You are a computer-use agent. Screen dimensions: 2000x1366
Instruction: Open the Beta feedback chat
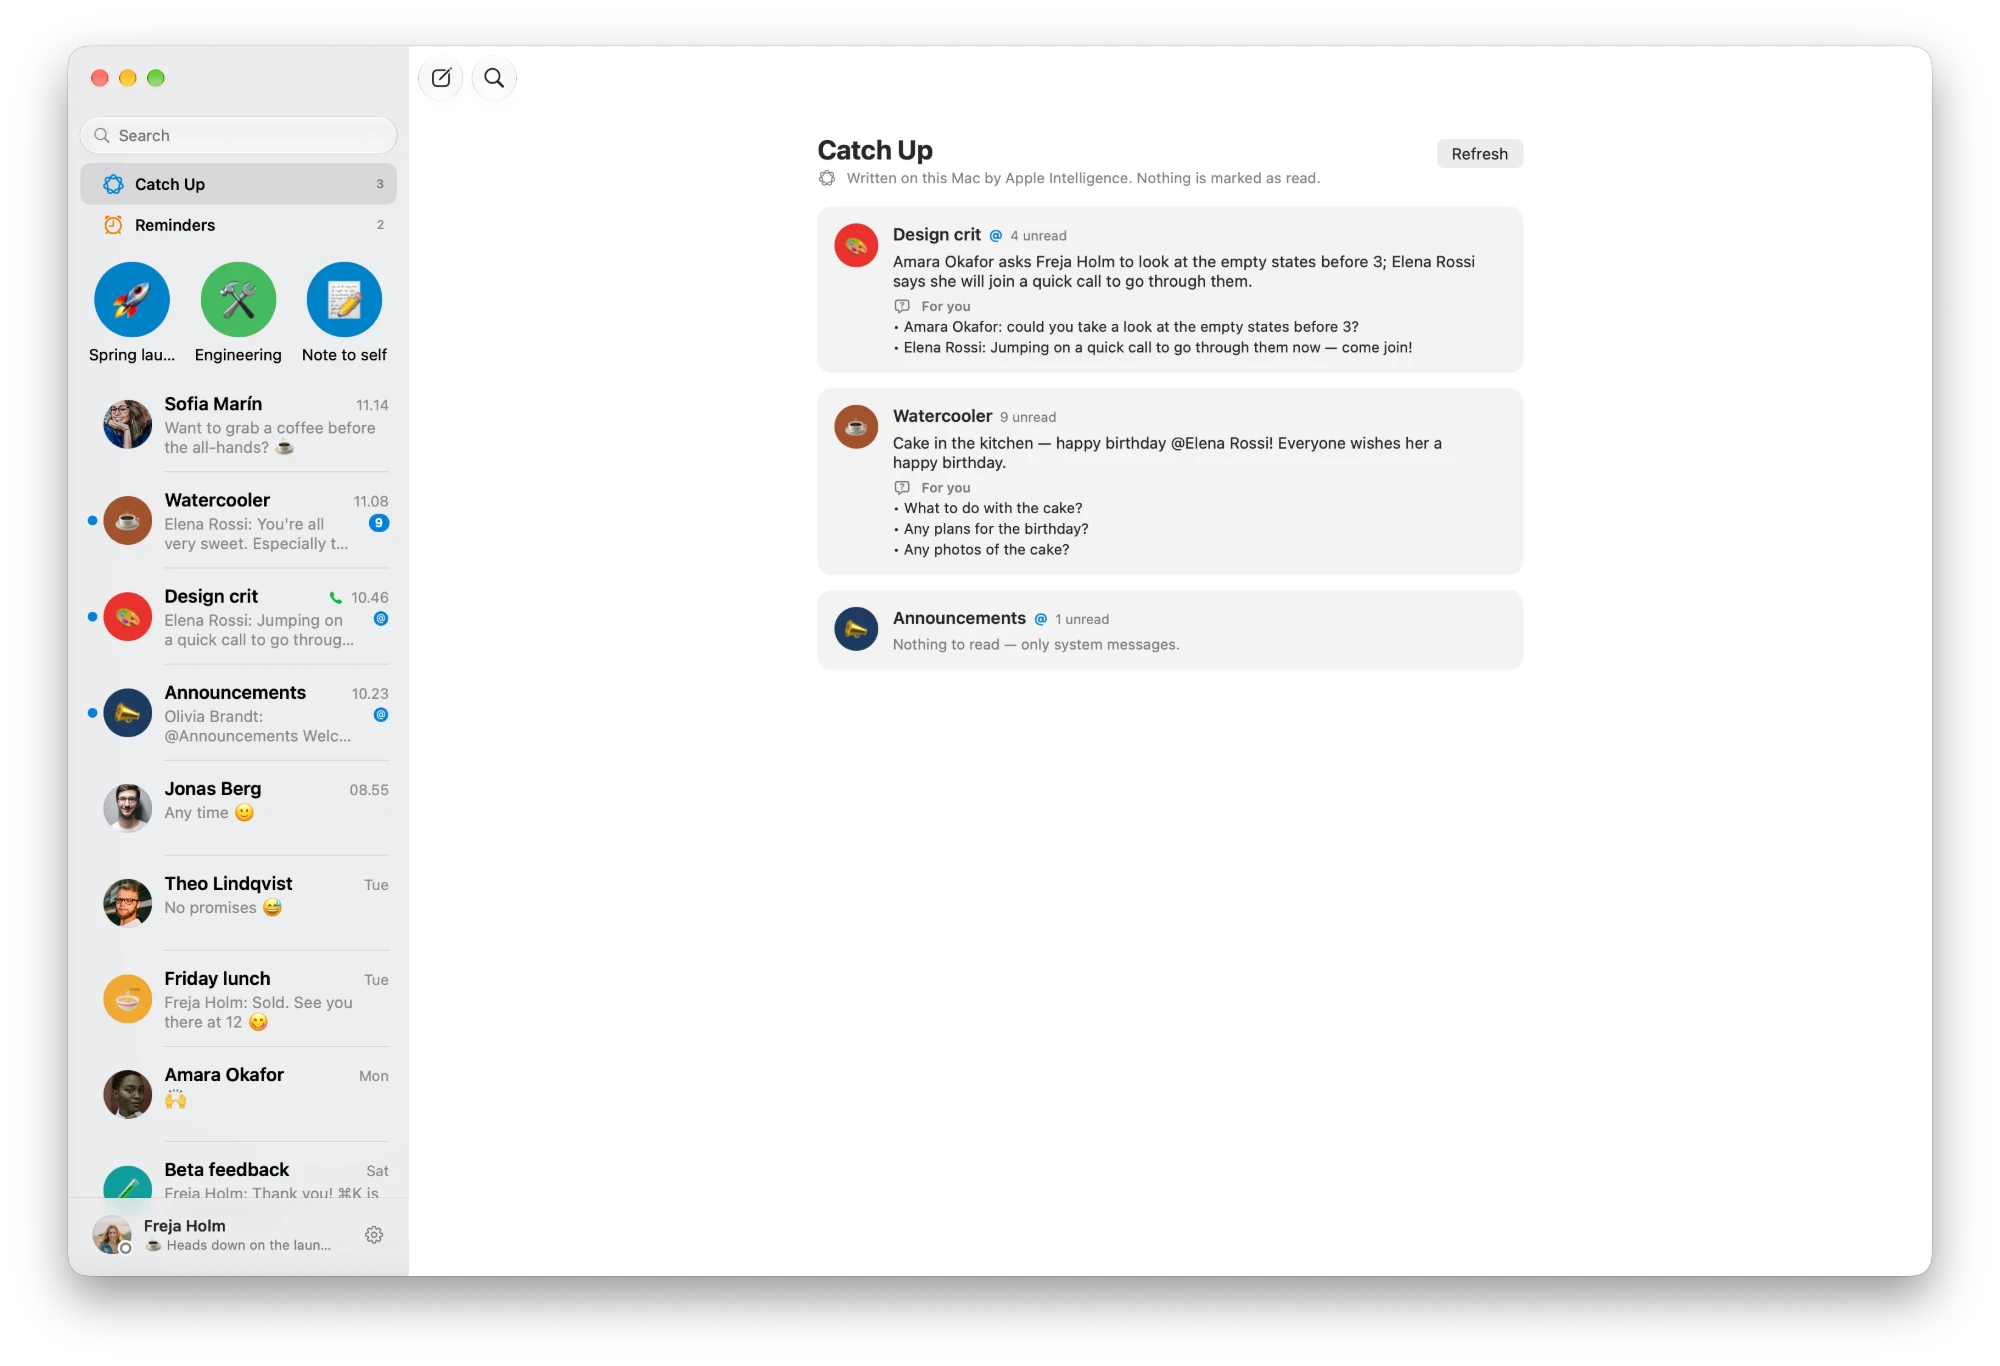238,1171
